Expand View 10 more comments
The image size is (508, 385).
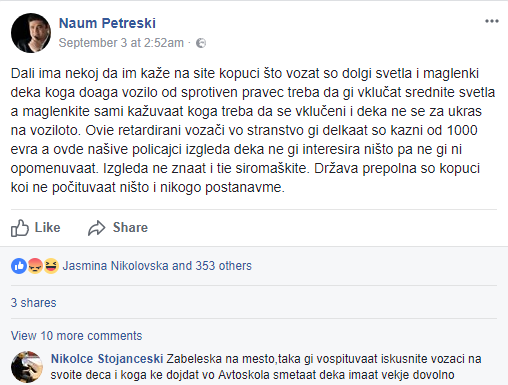[x=76, y=336]
